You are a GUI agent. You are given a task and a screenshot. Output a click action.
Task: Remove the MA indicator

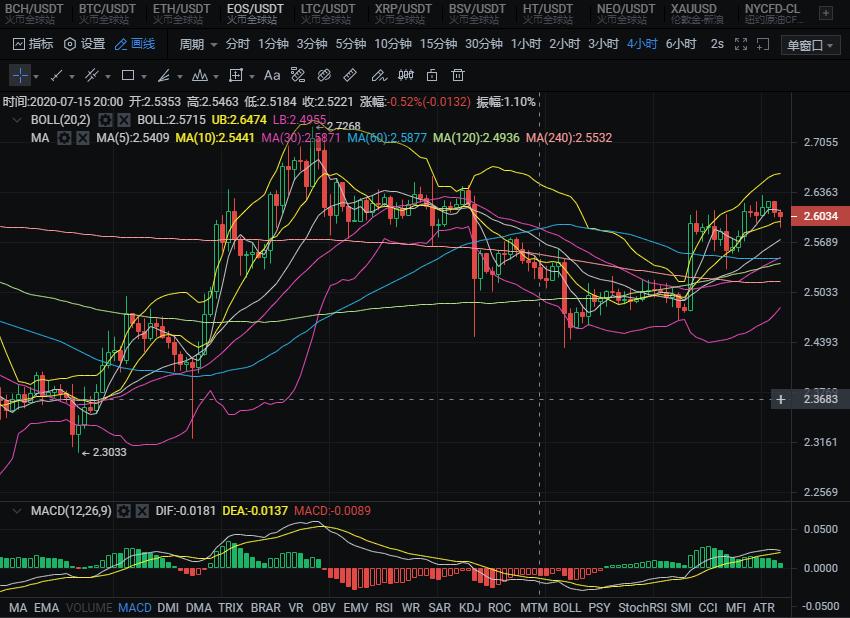click(x=82, y=138)
